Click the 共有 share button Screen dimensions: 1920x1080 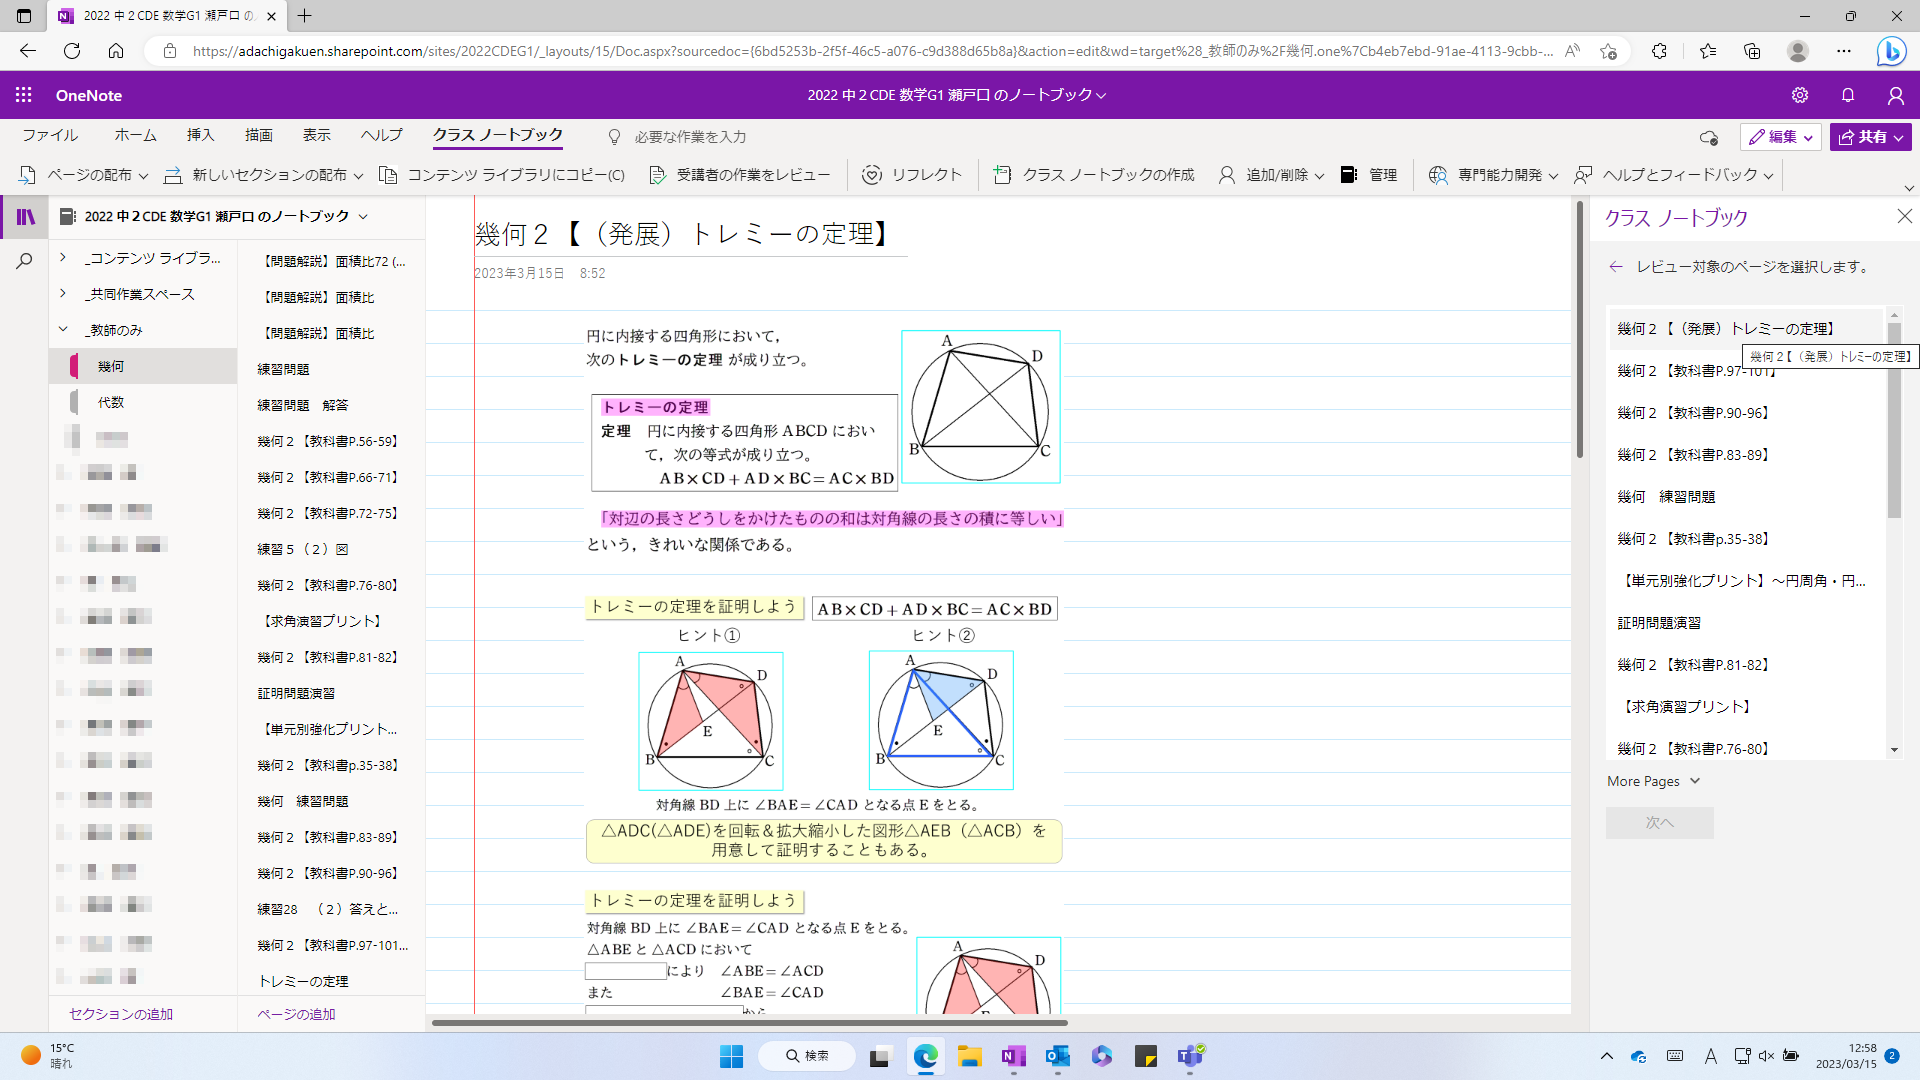[x=1869, y=136]
